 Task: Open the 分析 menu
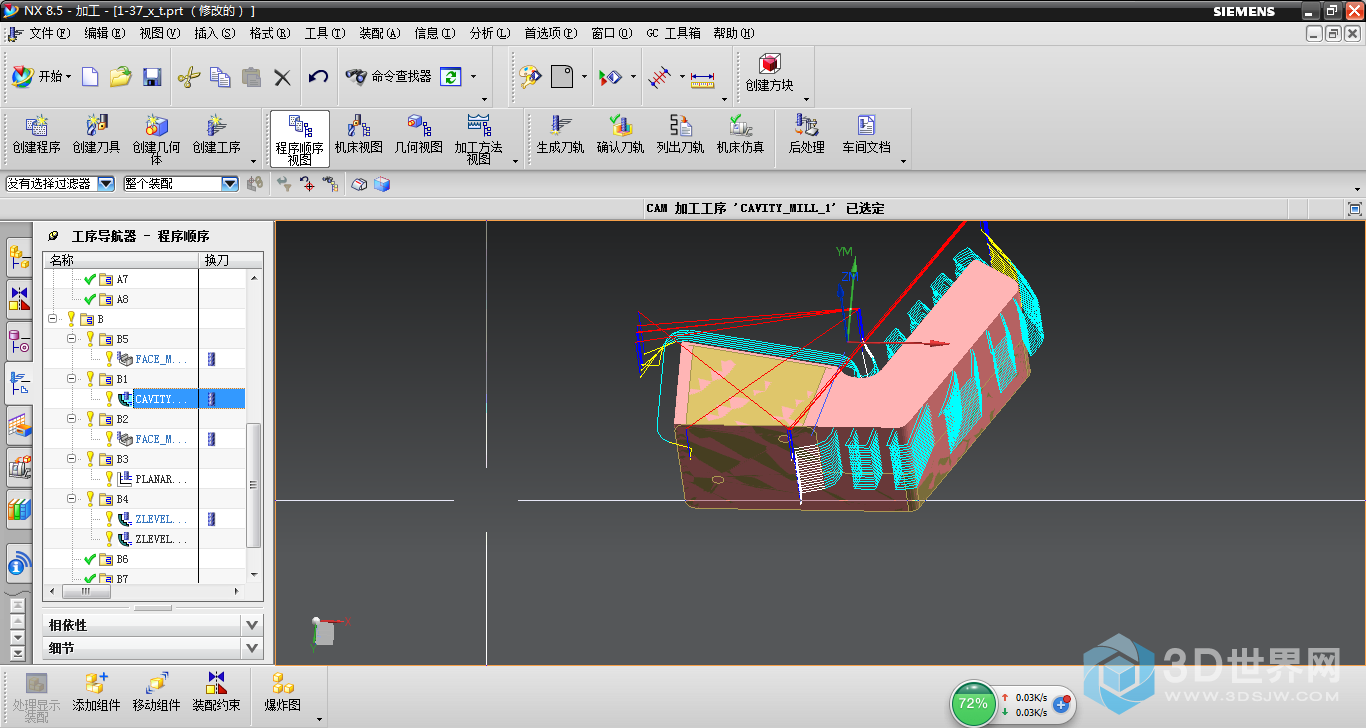[x=489, y=33]
